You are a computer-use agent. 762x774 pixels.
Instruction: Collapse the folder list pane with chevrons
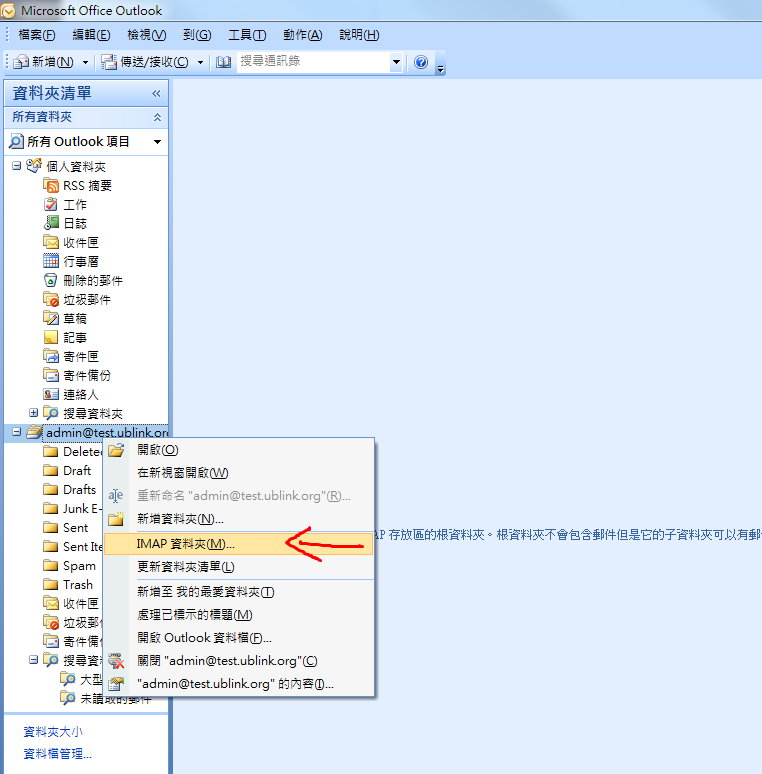point(156,93)
